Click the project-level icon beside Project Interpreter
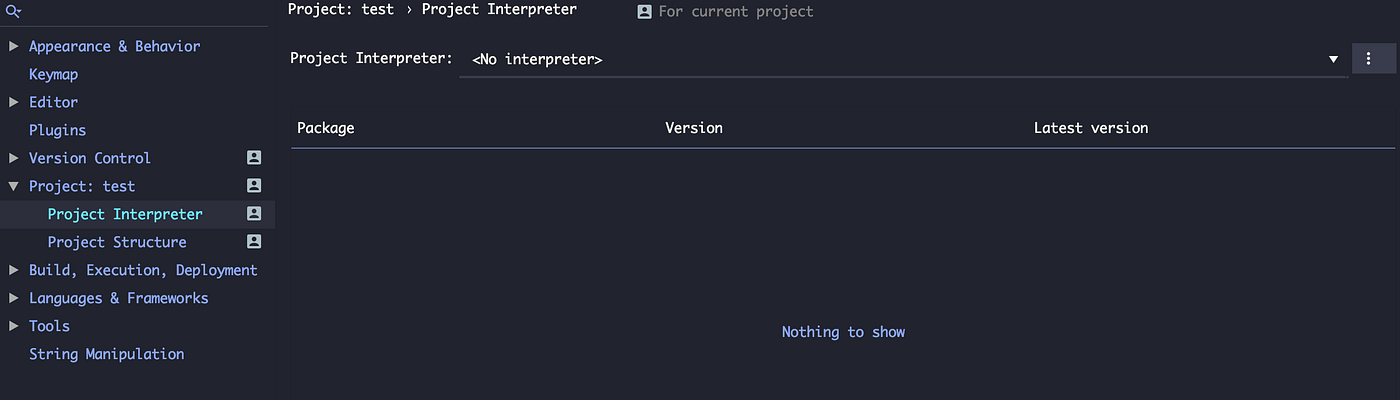Image resolution: width=1400 pixels, height=400 pixels. click(x=254, y=214)
